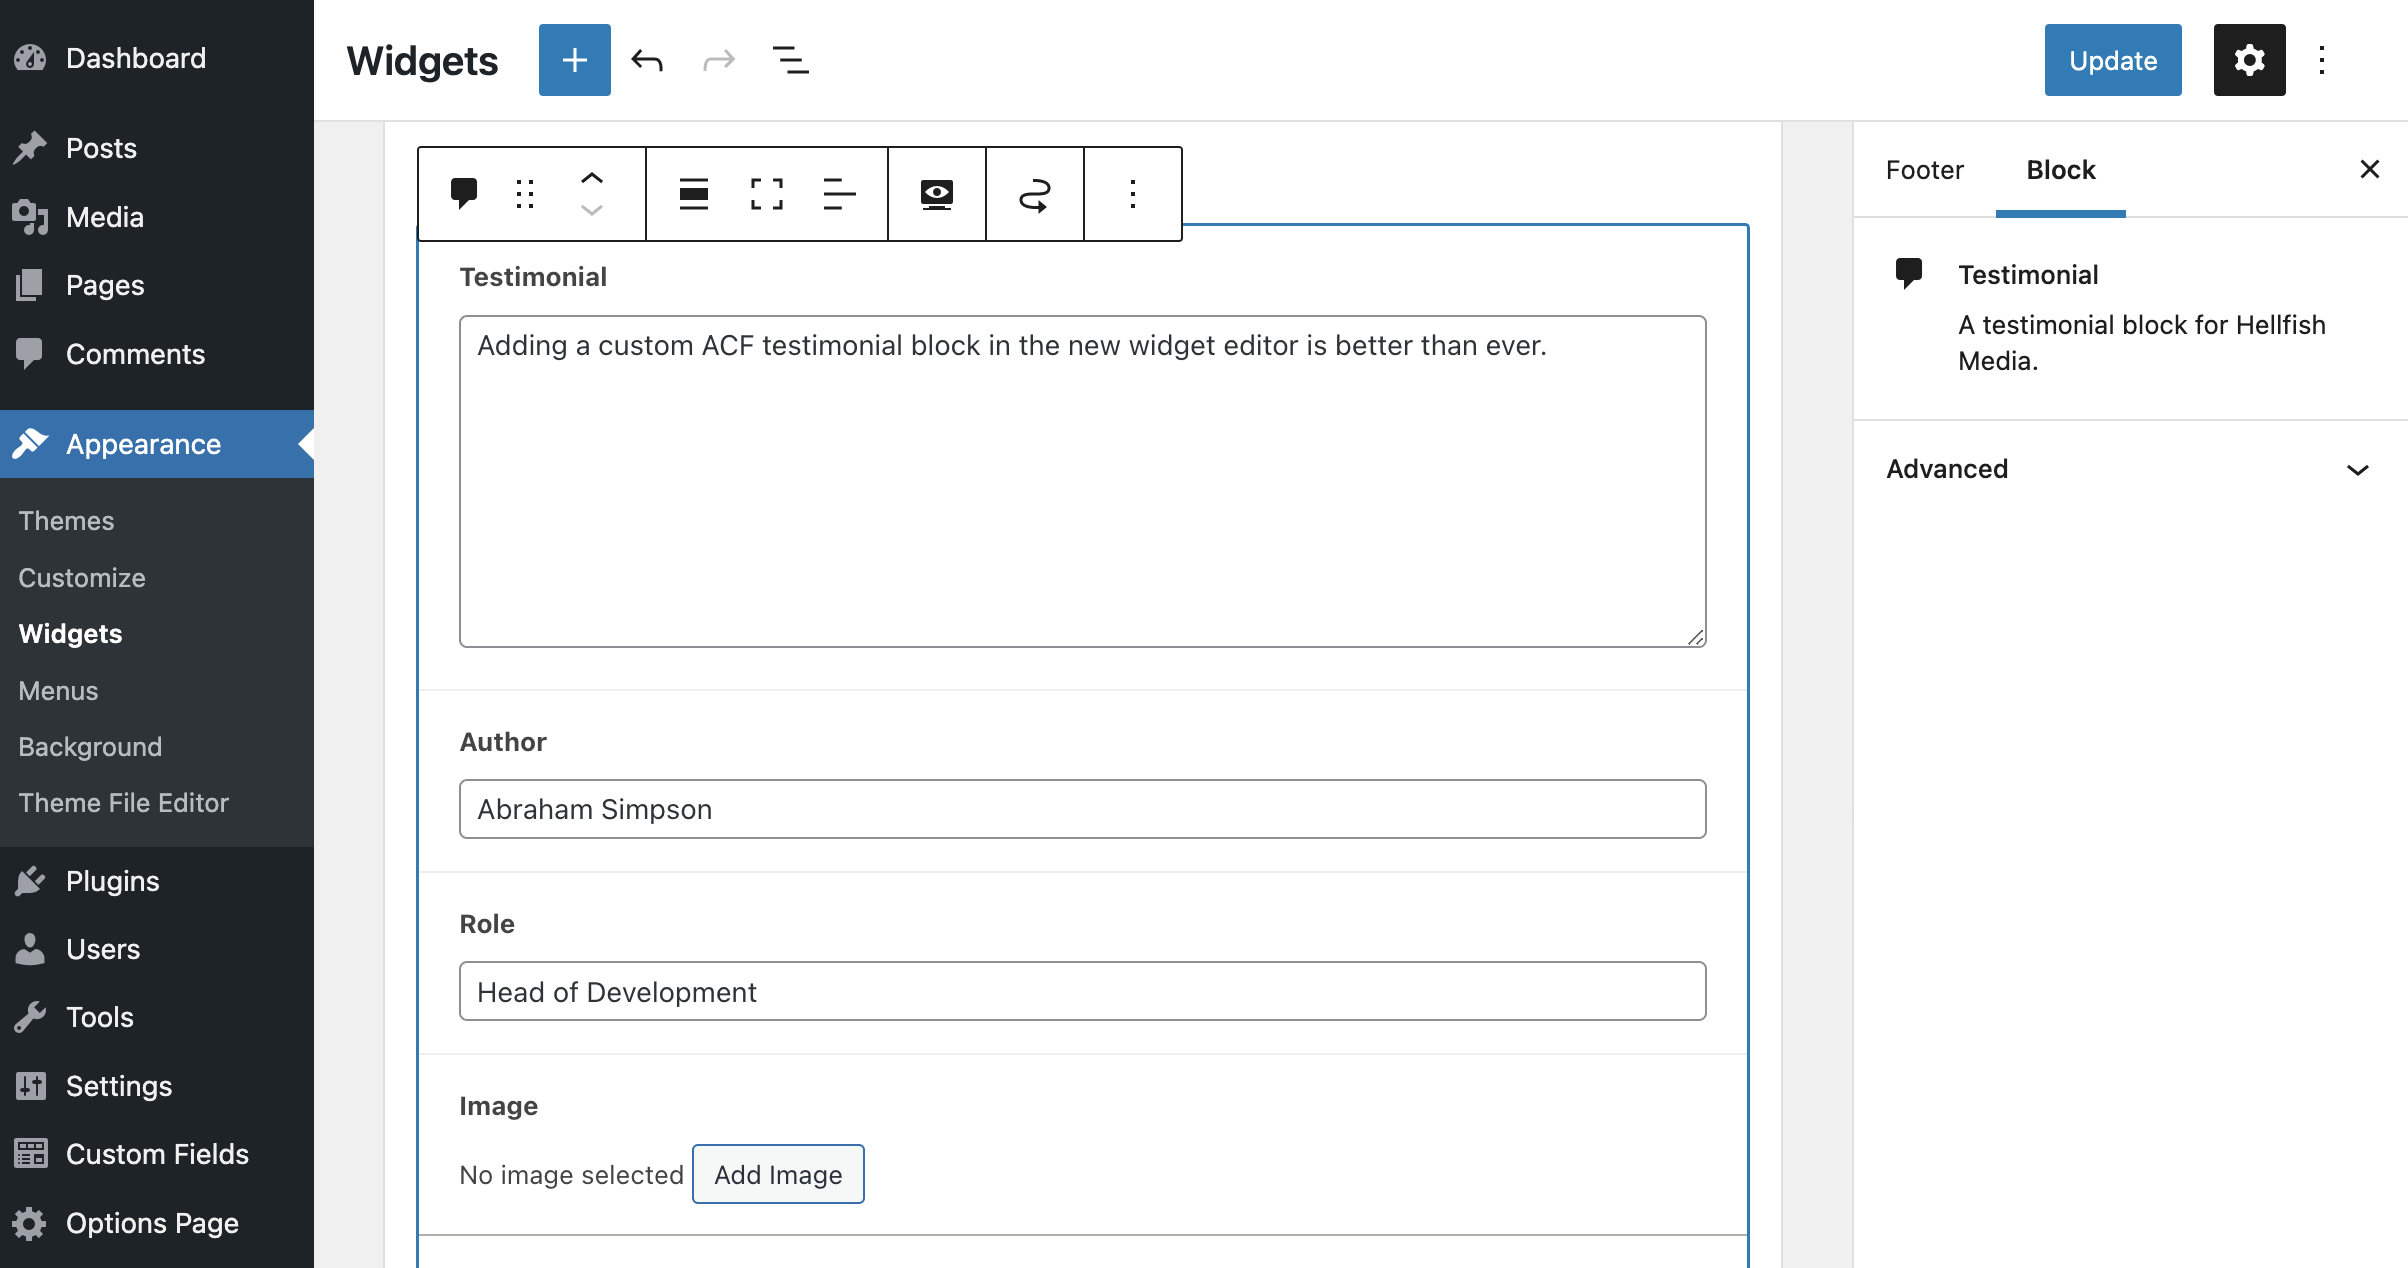Undo the last change
The width and height of the screenshot is (2408, 1268).
[x=647, y=60]
